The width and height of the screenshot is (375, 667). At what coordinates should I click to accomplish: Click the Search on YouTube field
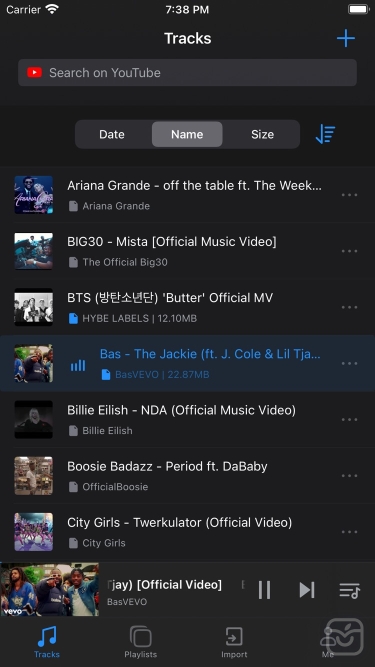tap(187, 73)
